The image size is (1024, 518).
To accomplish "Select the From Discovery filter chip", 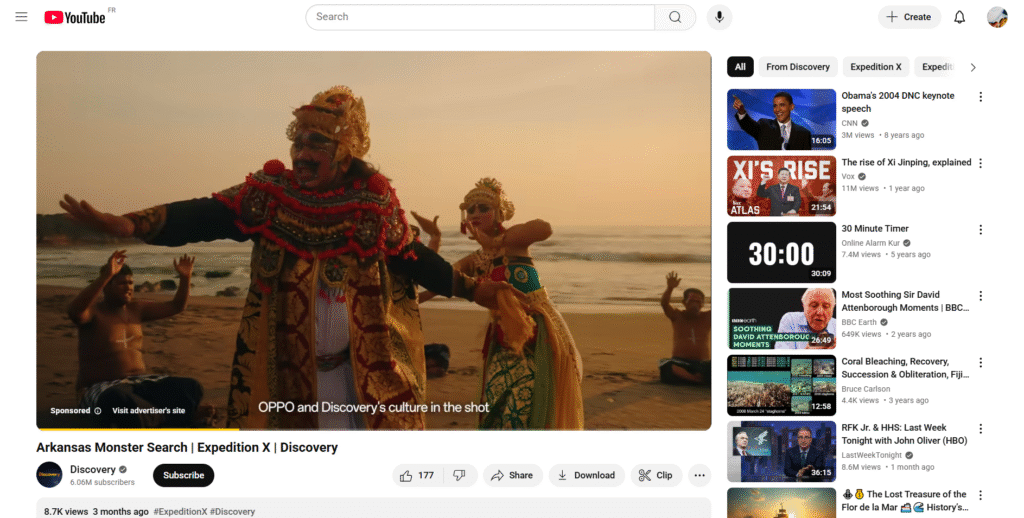I will click(x=797, y=67).
